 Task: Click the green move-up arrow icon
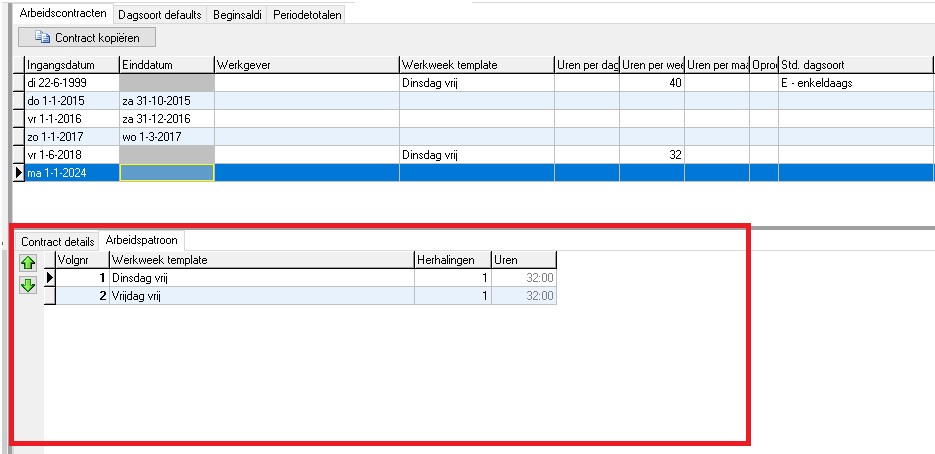tap(28, 265)
